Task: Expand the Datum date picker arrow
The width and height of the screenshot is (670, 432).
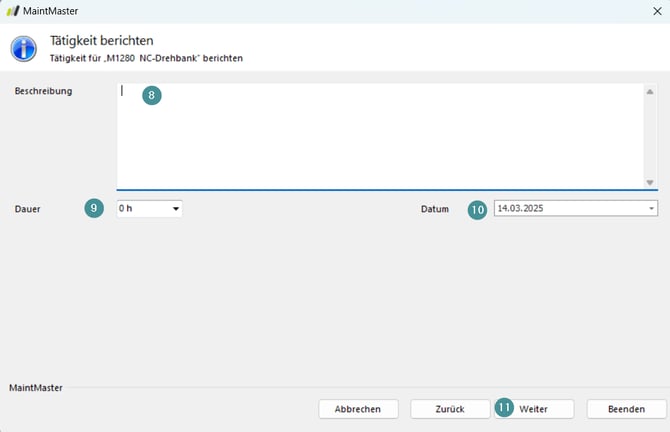Action: click(651, 209)
